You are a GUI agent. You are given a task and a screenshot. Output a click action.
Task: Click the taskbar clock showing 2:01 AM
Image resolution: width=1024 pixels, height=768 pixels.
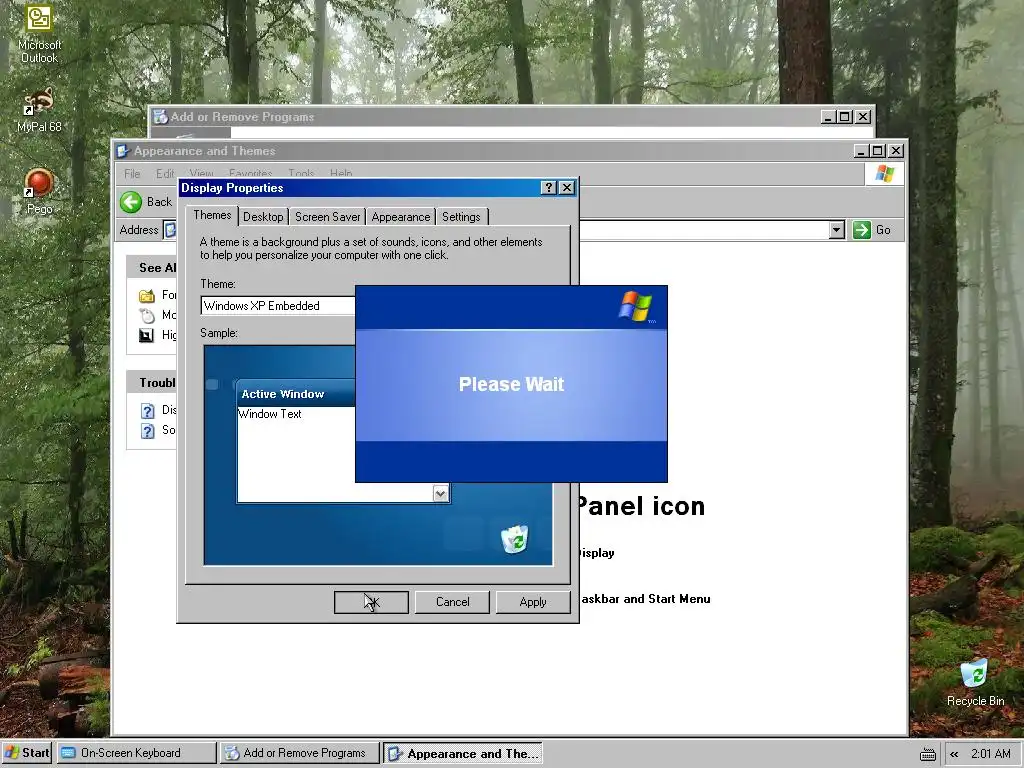[991, 754]
